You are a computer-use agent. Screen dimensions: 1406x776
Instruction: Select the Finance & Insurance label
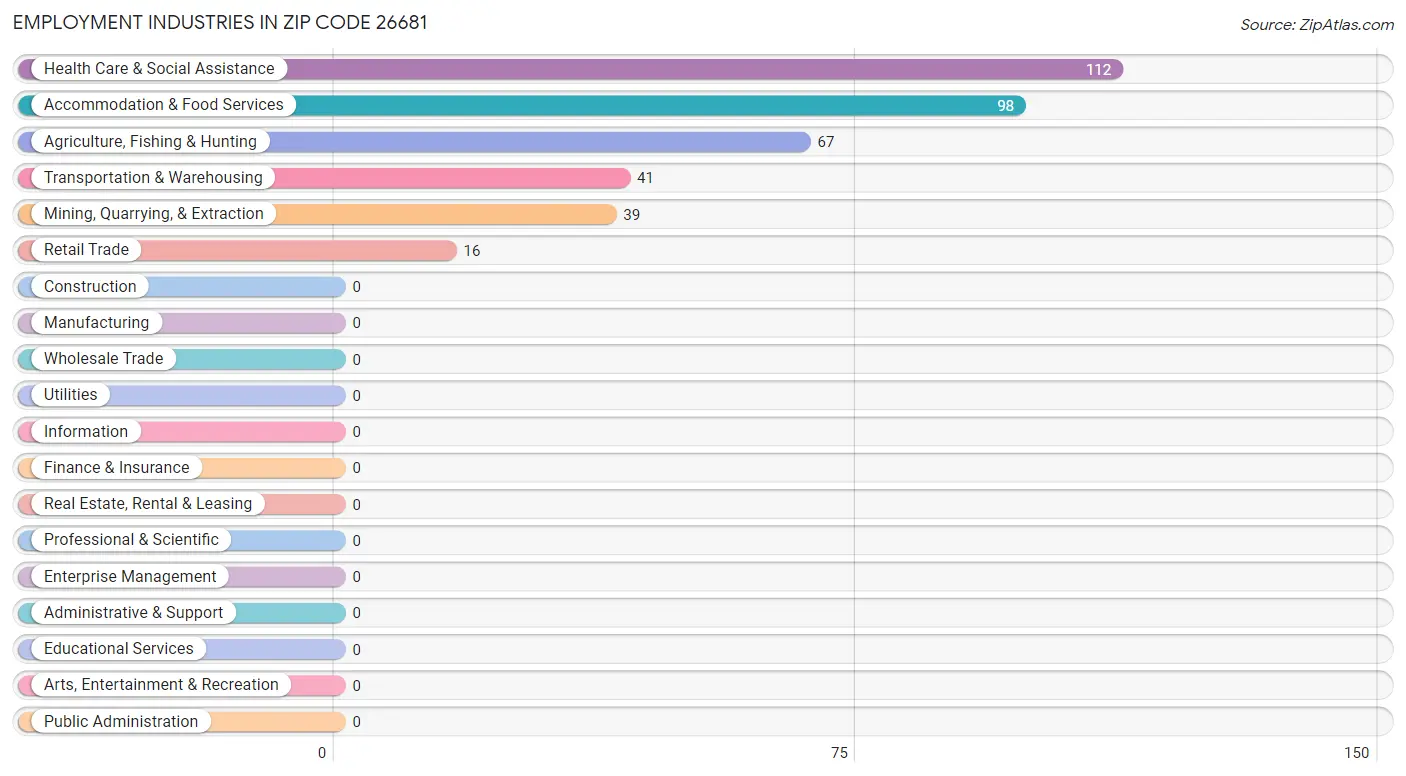[x=116, y=468]
